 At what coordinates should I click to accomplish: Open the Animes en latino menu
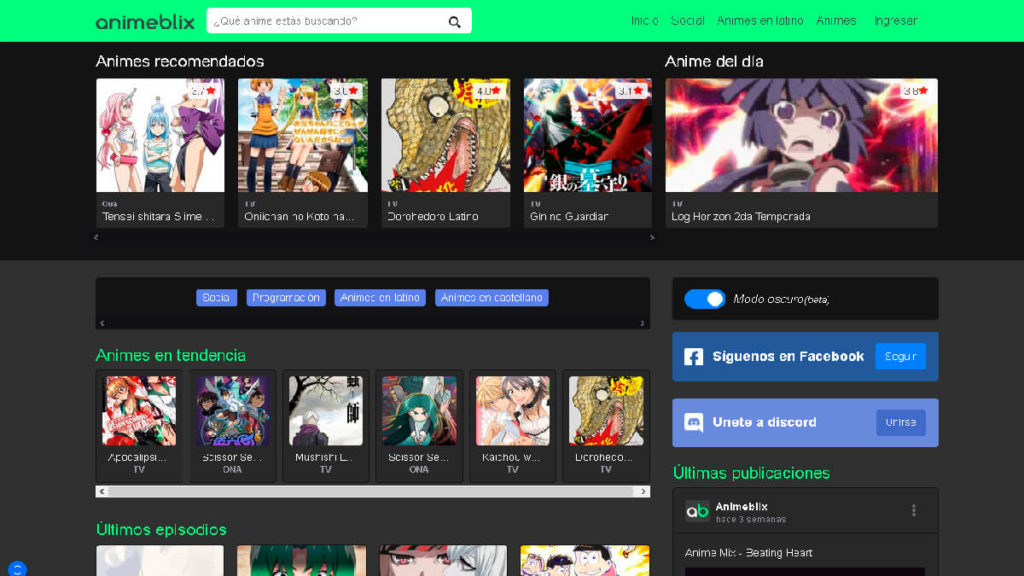[760, 21]
